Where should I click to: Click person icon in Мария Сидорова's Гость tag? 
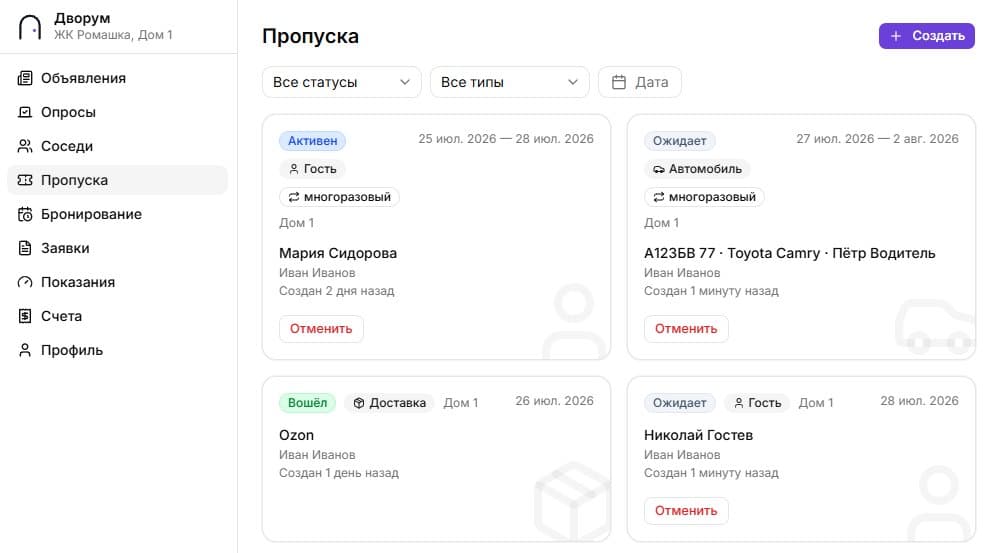tap(294, 169)
